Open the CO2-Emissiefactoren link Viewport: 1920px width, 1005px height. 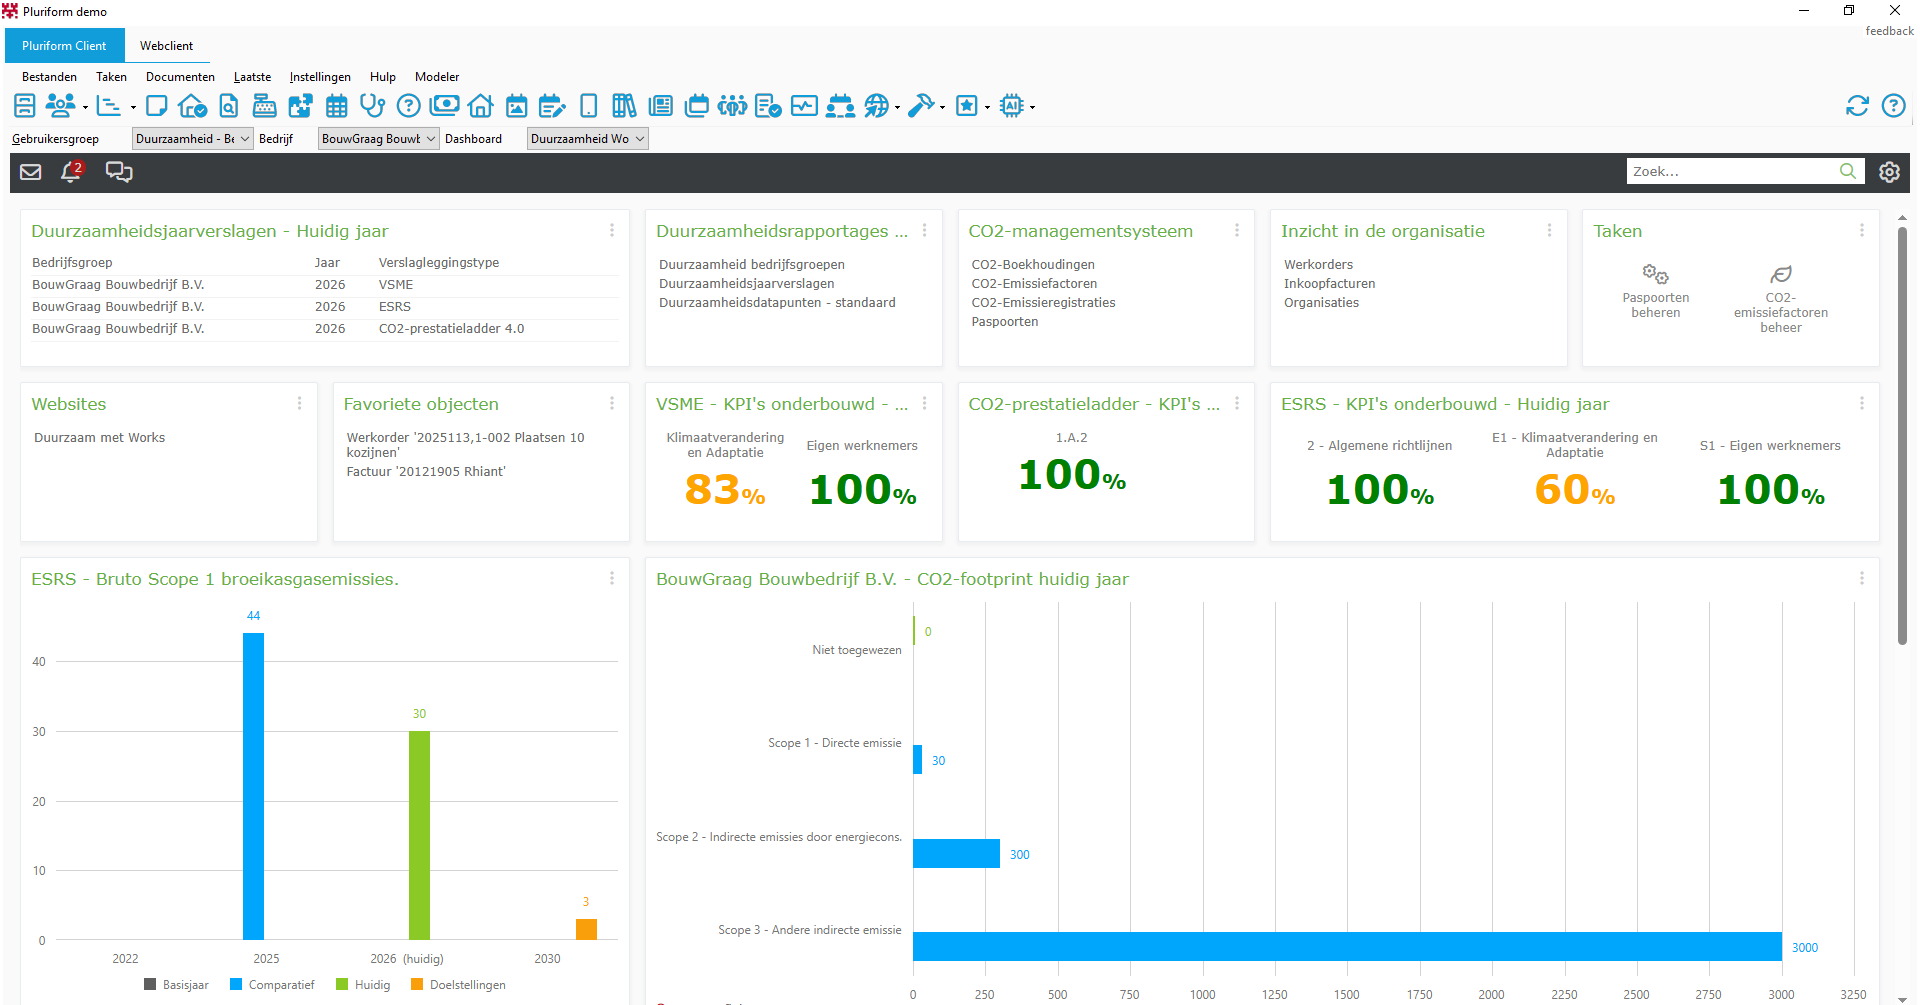click(1034, 284)
